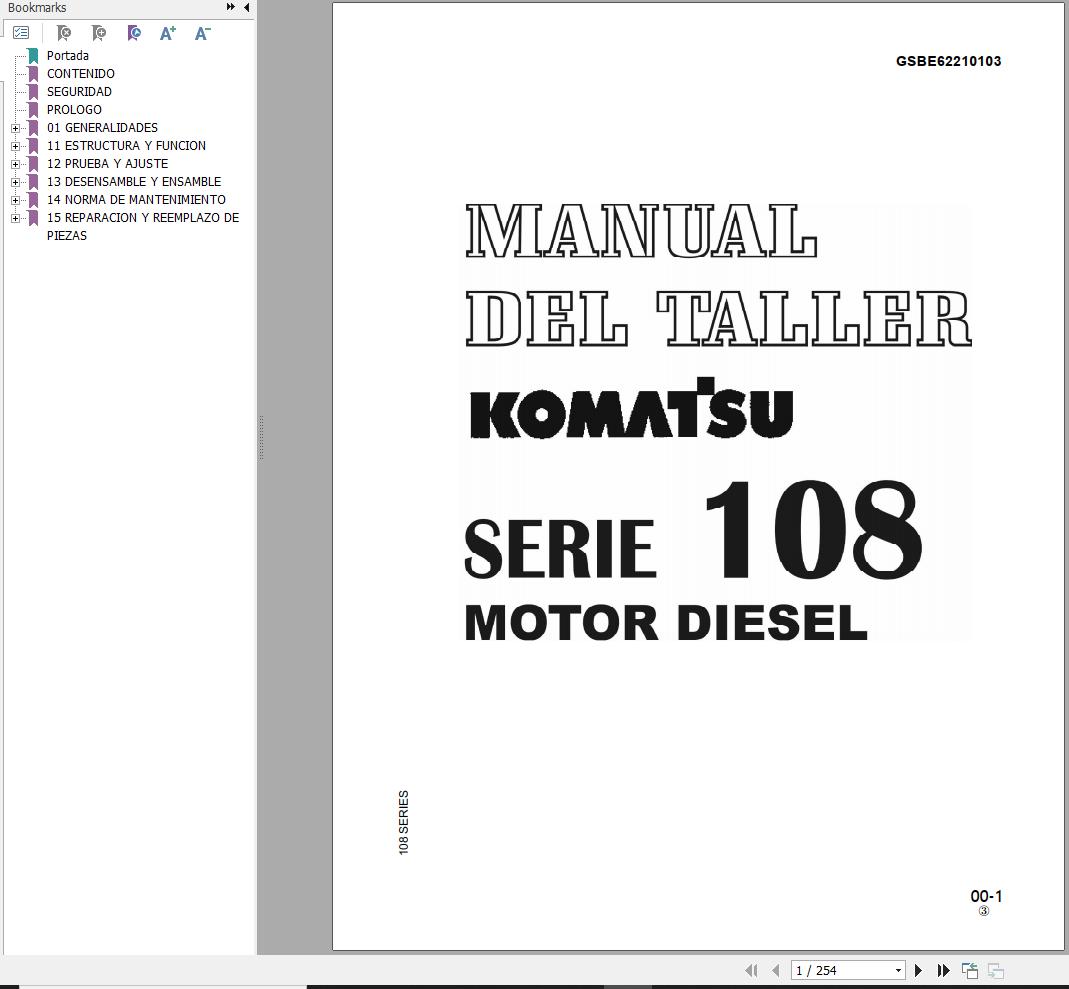Click the vertical 108 SERIES label
This screenshot has height=989, width=1069.
403,823
